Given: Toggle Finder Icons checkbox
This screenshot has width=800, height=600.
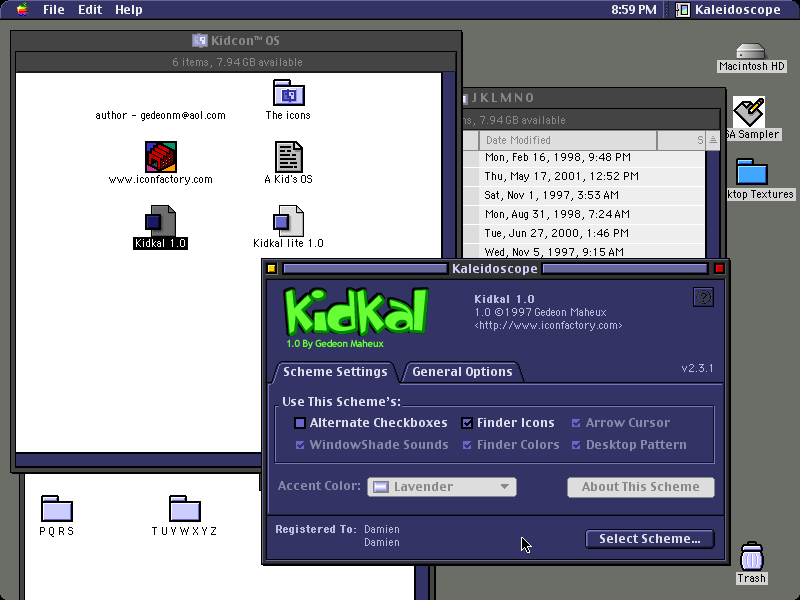Looking at the screenshot, I should (467, 423).
